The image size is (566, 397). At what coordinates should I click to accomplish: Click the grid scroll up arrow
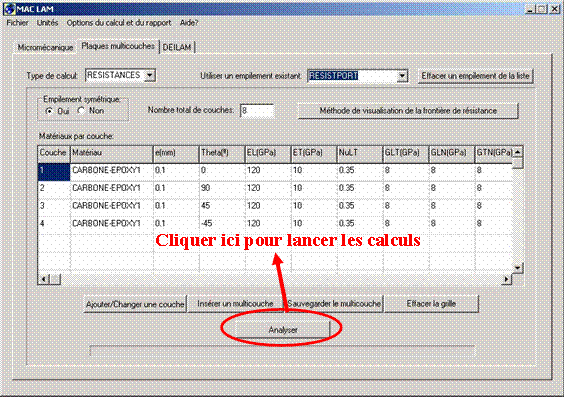[518, 152]
